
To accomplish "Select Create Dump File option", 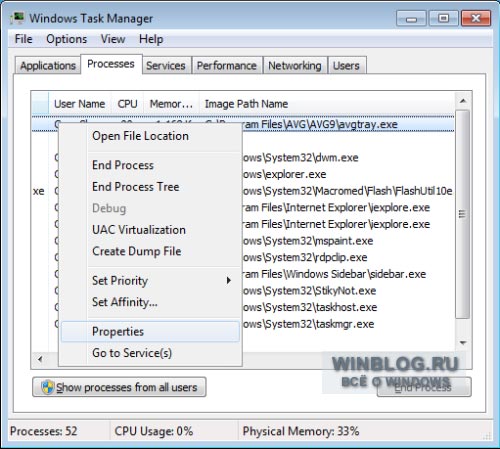I will 150,251.
